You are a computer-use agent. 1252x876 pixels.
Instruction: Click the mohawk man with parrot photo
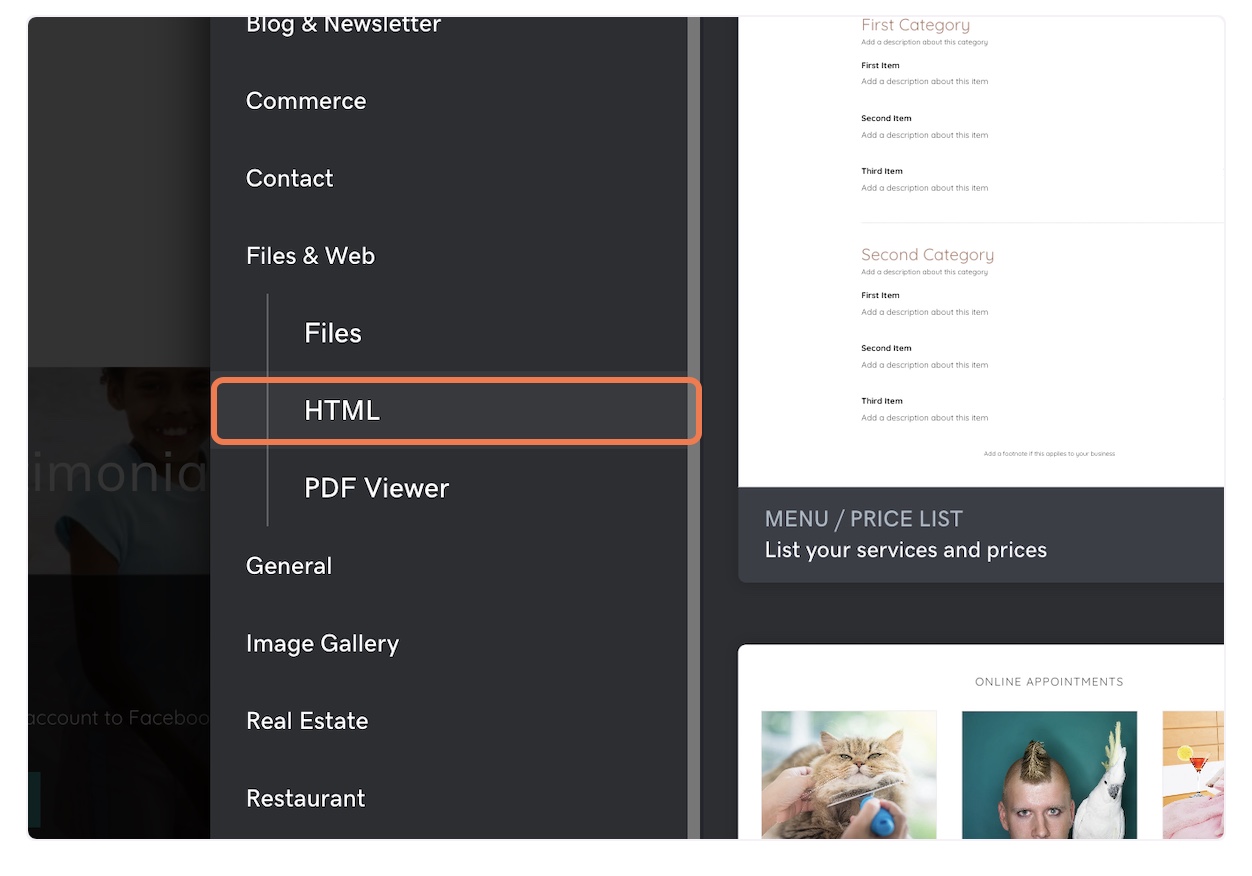pyautogui.click(x=1049, y=775)
